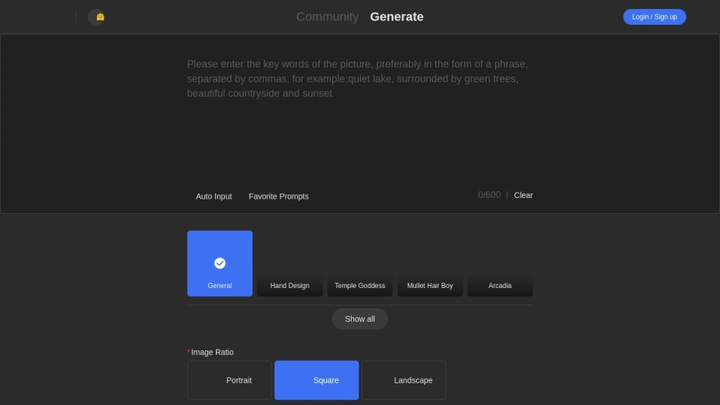
Task: Click the checkmark on General style
Action: coord(220,263)
